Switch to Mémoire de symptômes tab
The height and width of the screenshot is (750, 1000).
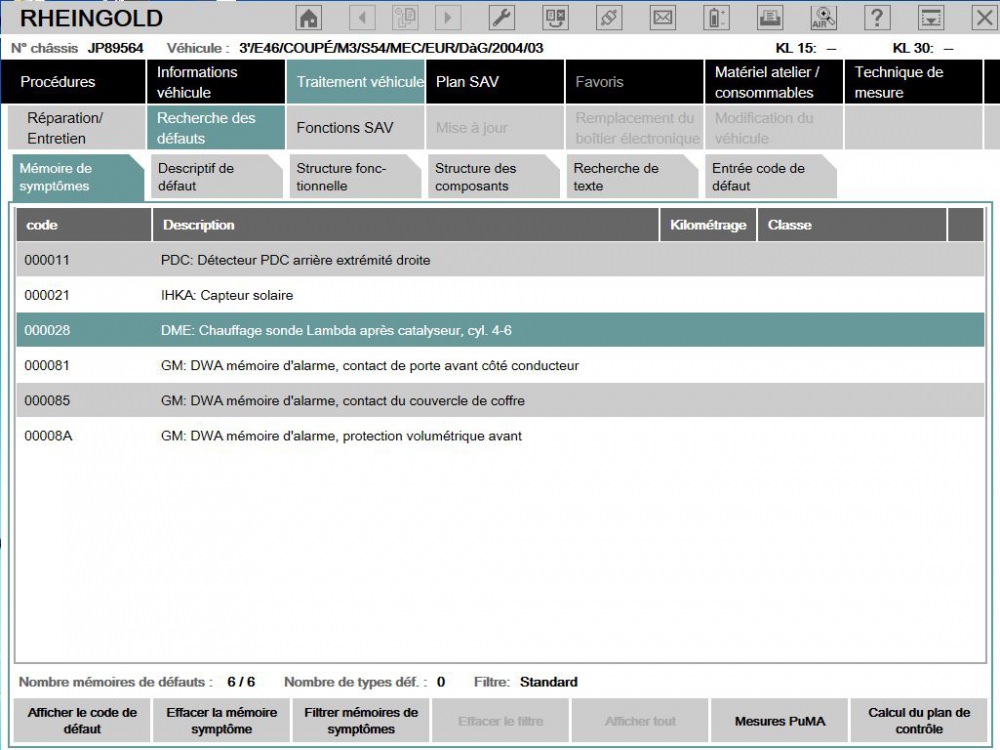tap(78, 177)
